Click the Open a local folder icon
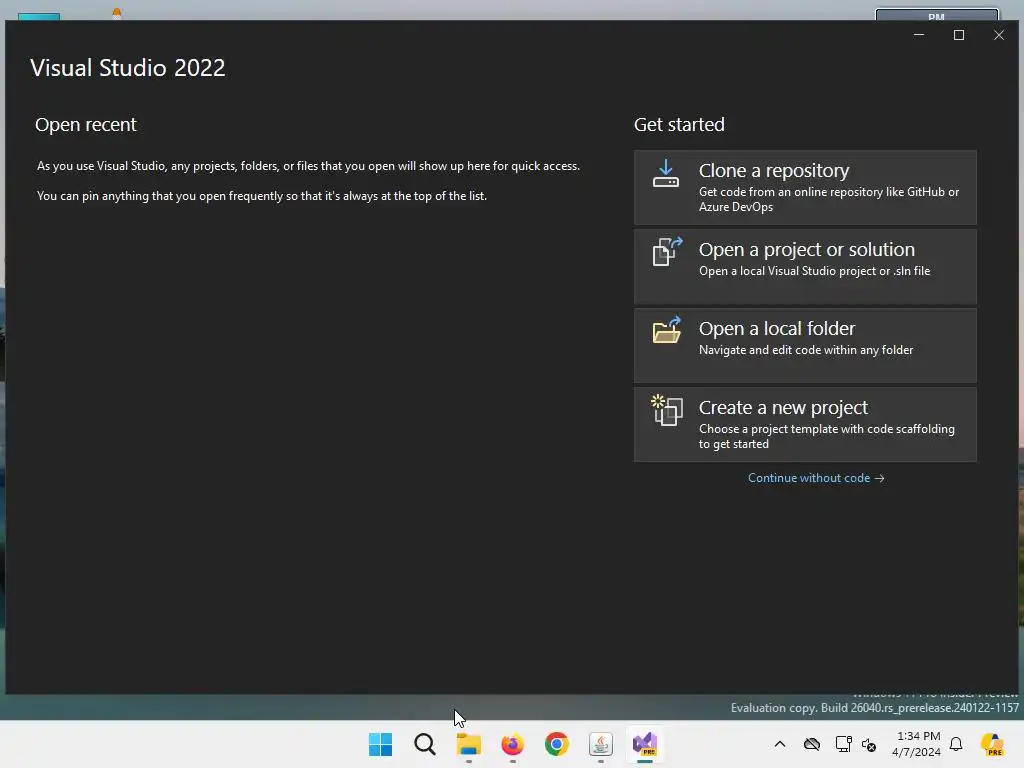 pos(667,330)
